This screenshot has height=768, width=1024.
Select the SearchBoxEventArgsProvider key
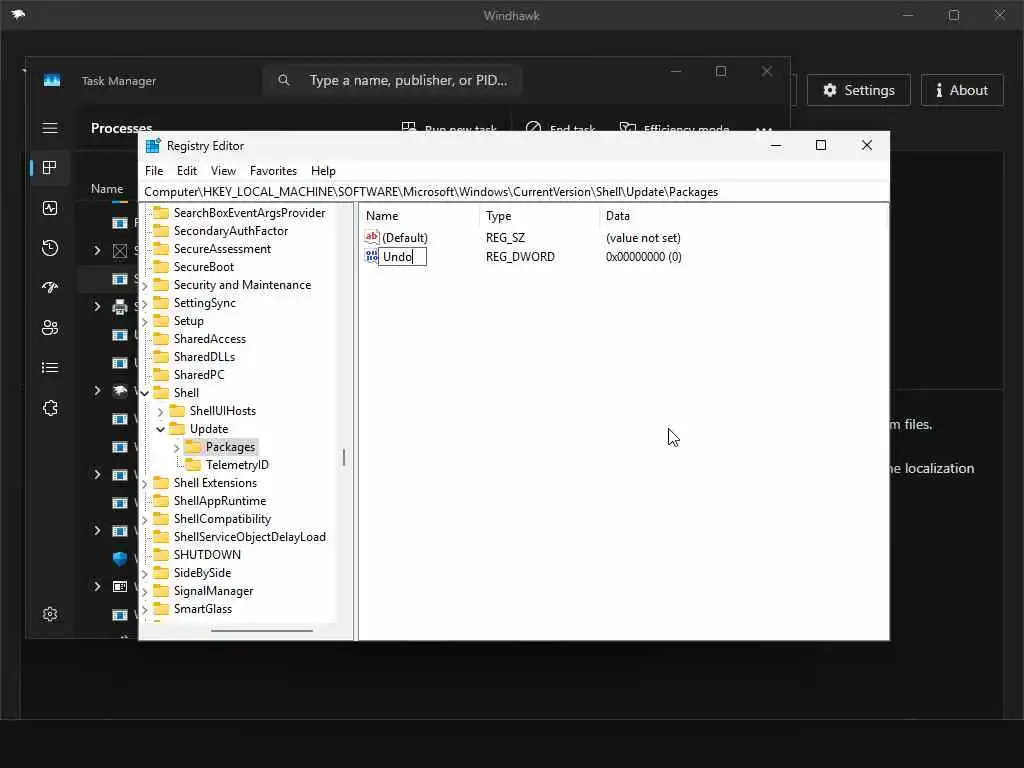coord(249,213)
